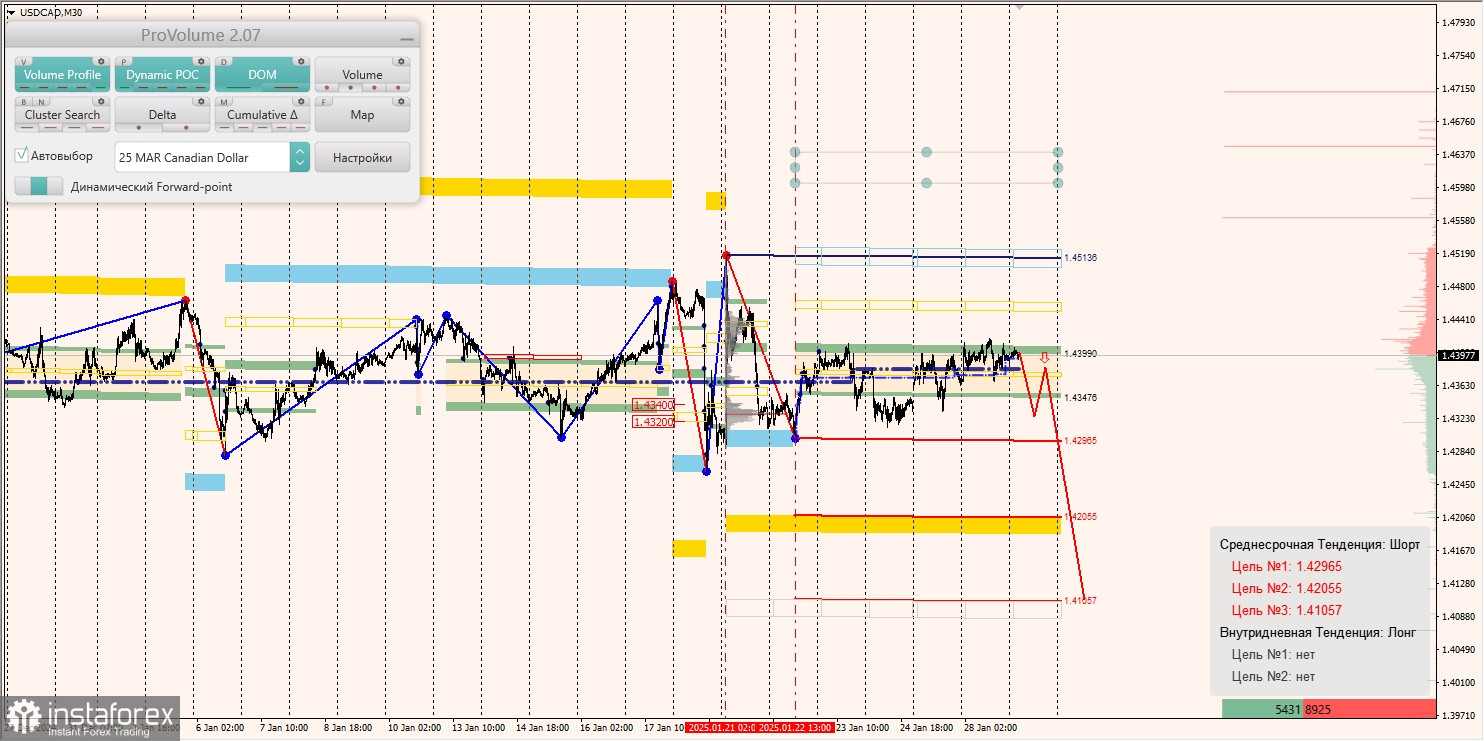The image size is (1484, 741).
Task: Open gear settings on Cumulative Δ button
Action: [301, 101]
